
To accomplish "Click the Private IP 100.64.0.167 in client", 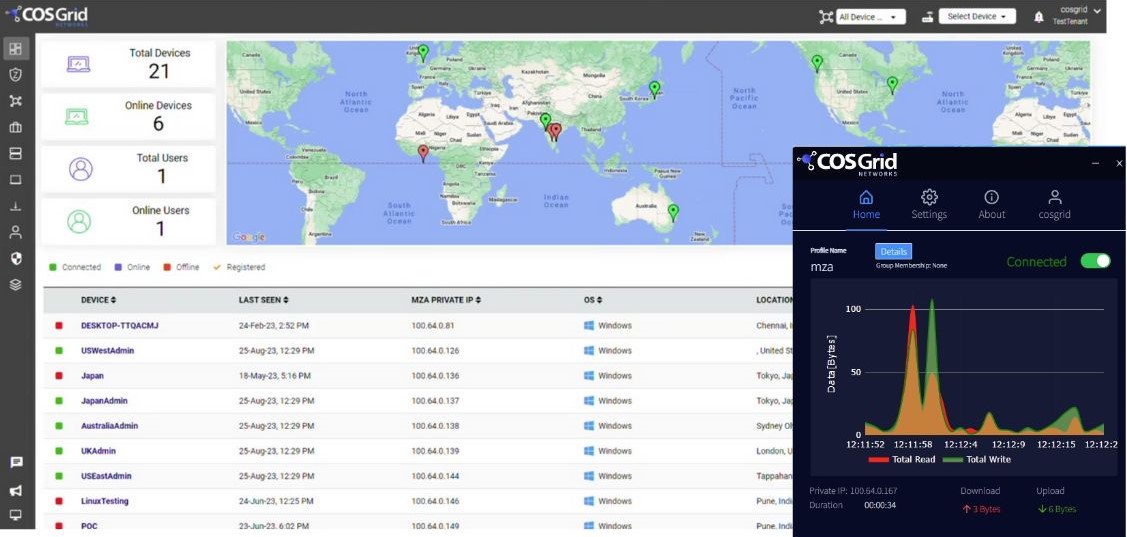I will pos(873,491).
